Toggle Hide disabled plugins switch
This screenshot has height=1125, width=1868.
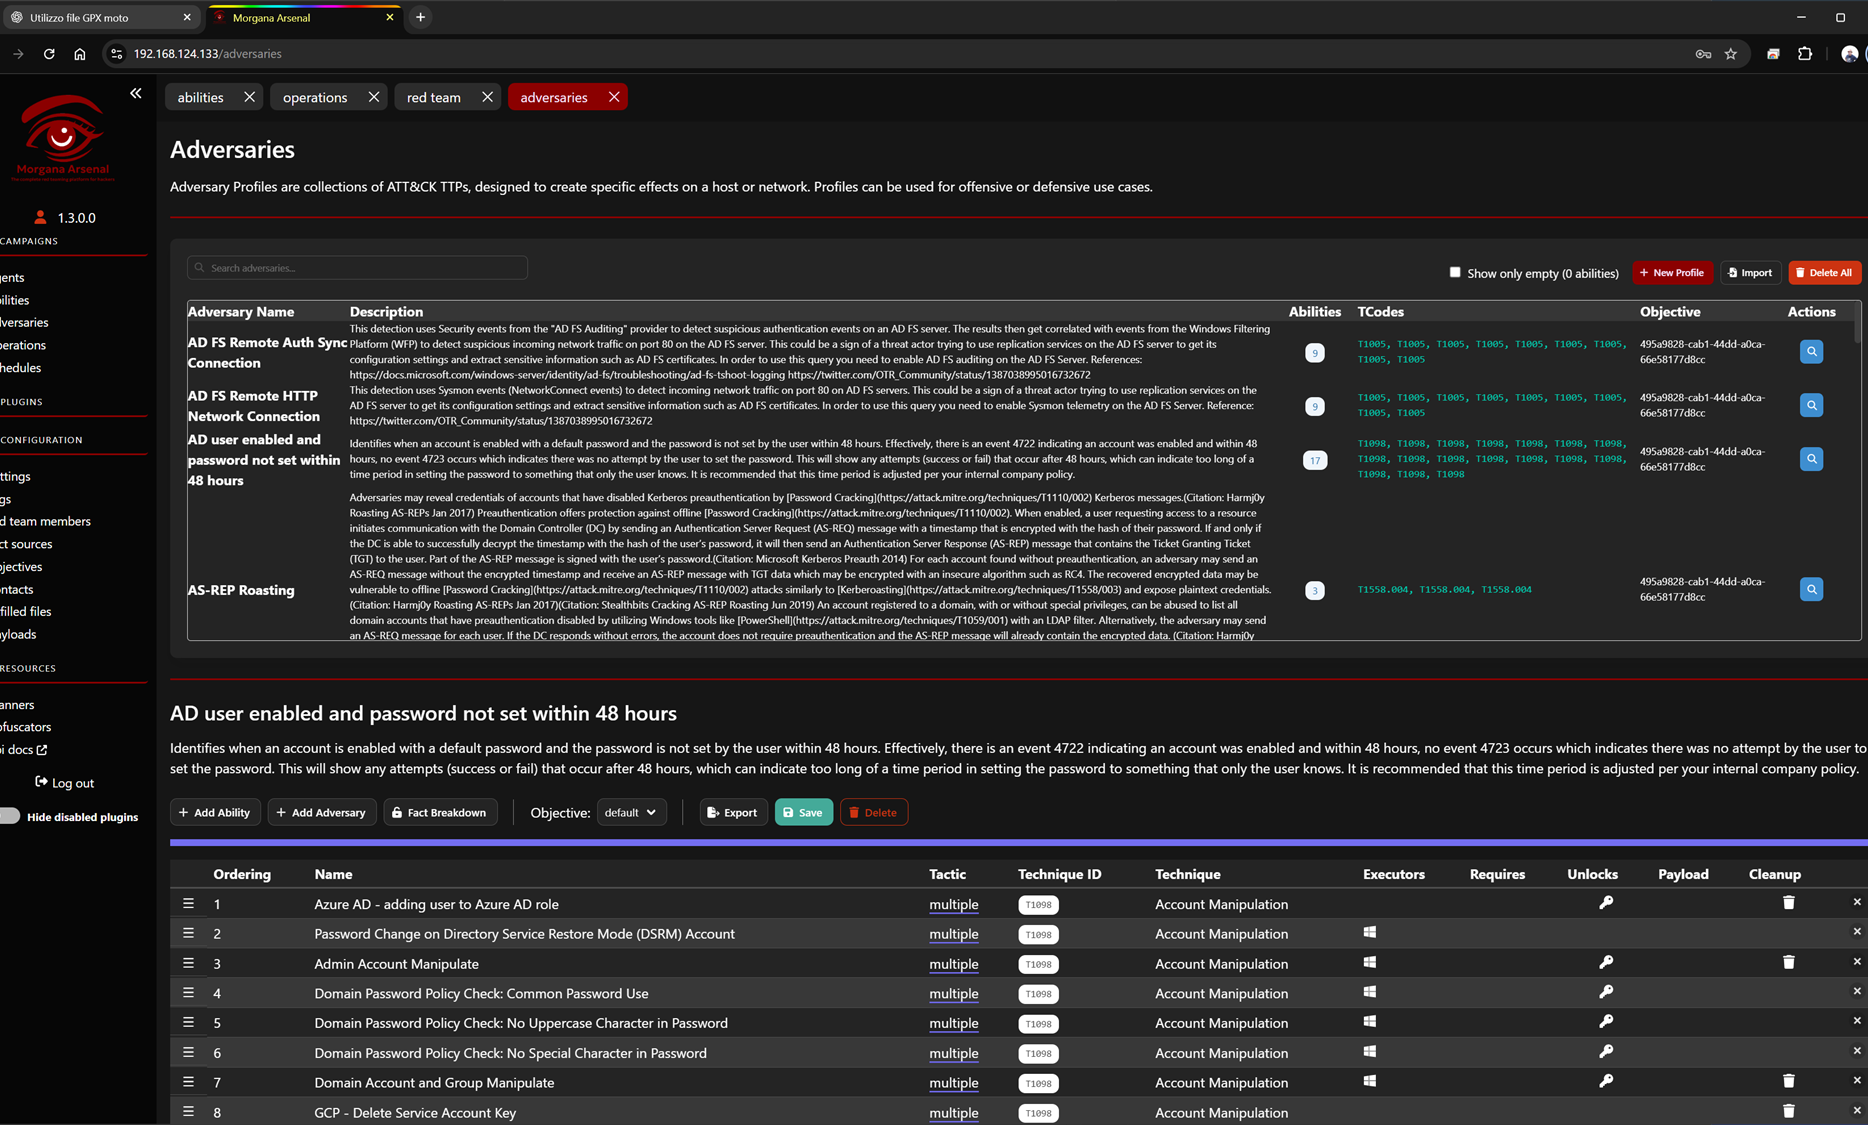pos(11,816)
